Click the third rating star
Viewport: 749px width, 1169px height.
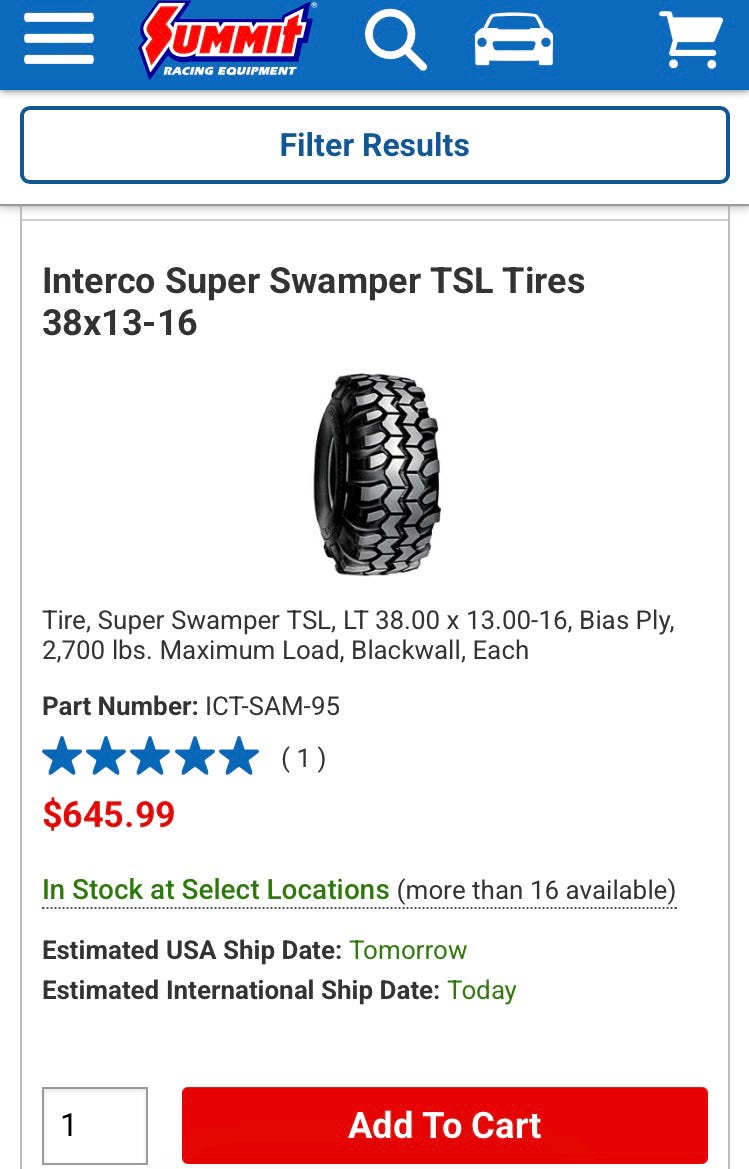(x=151, y=757)
